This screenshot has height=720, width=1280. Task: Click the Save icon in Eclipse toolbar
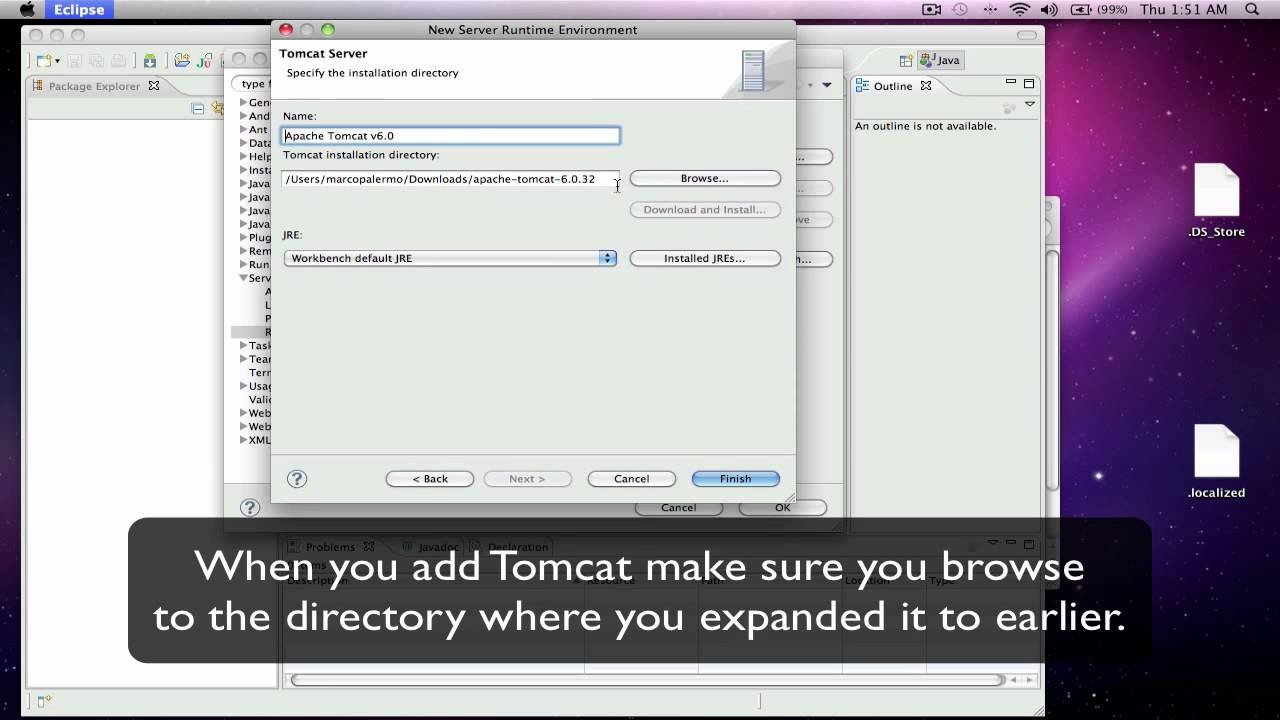pos(76,61)
